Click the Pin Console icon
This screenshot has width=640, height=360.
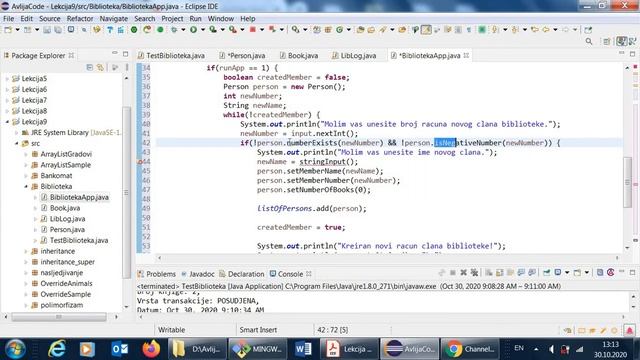[x=547, y=272]
